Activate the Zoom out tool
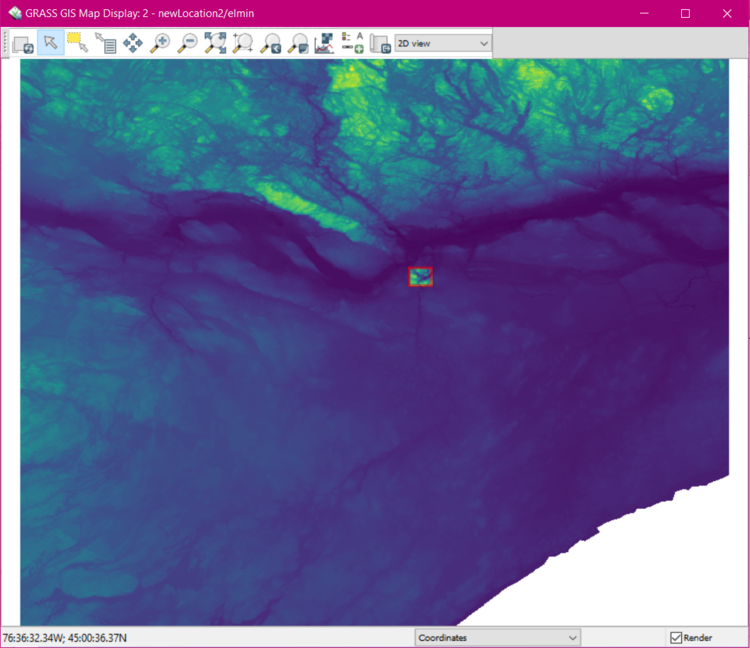The image size is (750, 648). [187, 43]
